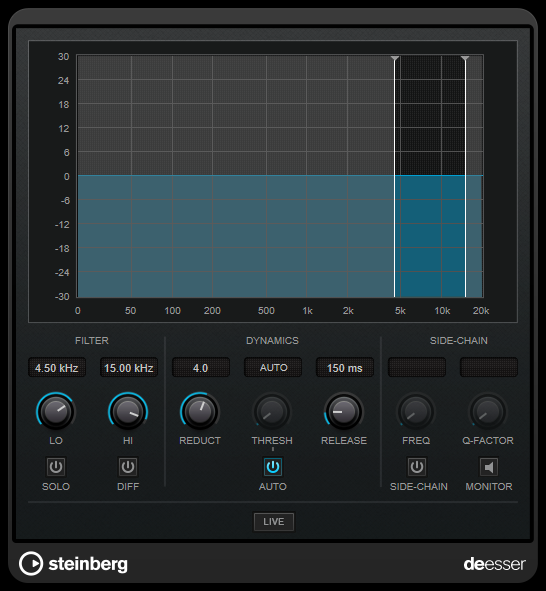Click the high frequency band handle triangle

[465, 58]
